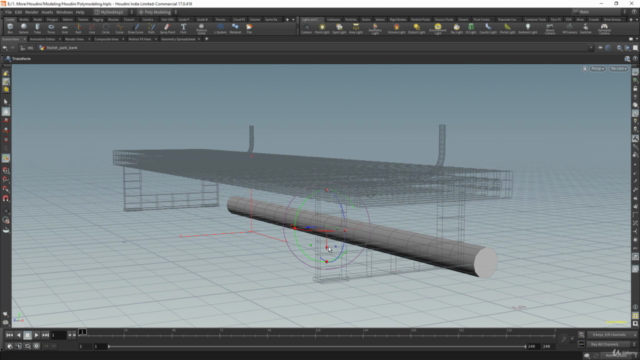Select the File shelf tool

coord(249,28)
